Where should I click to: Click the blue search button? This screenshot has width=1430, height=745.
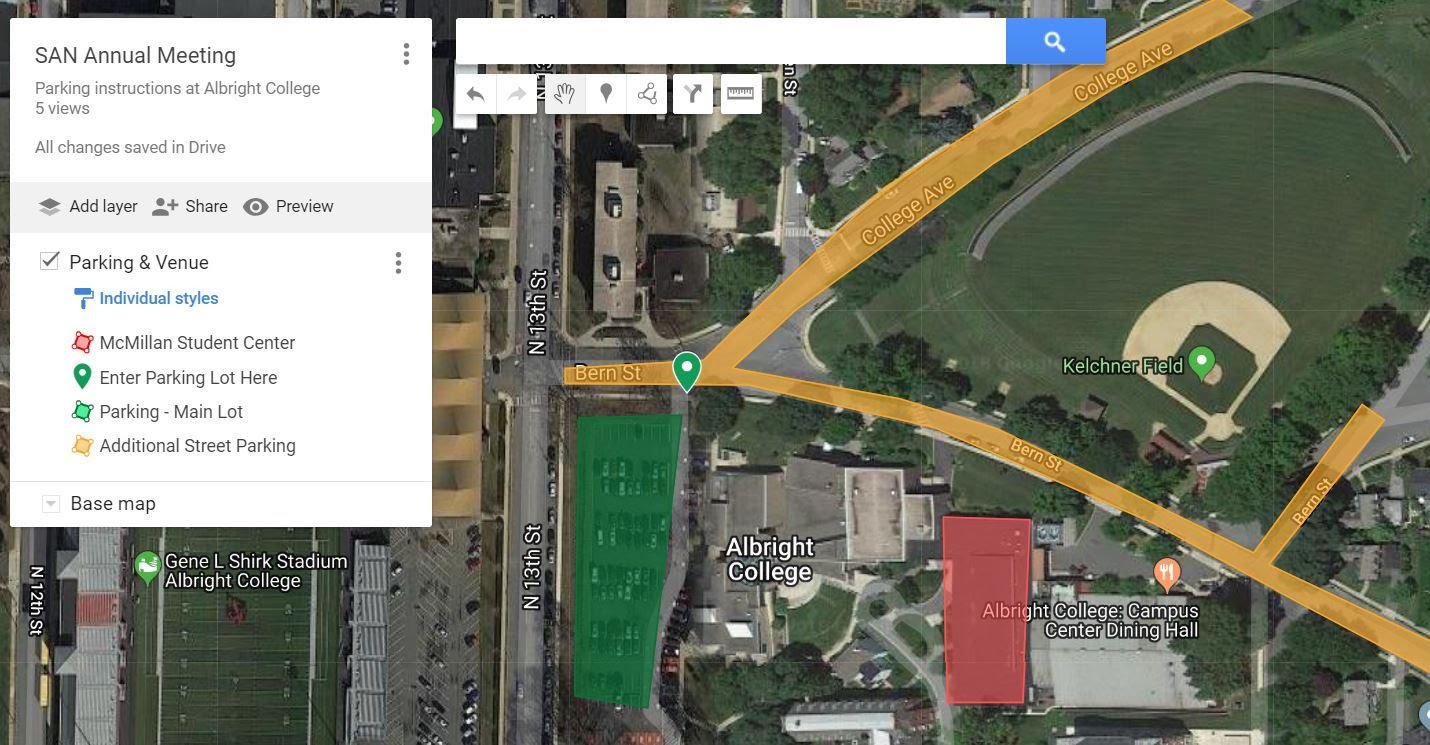click(x=1055, y=41)
